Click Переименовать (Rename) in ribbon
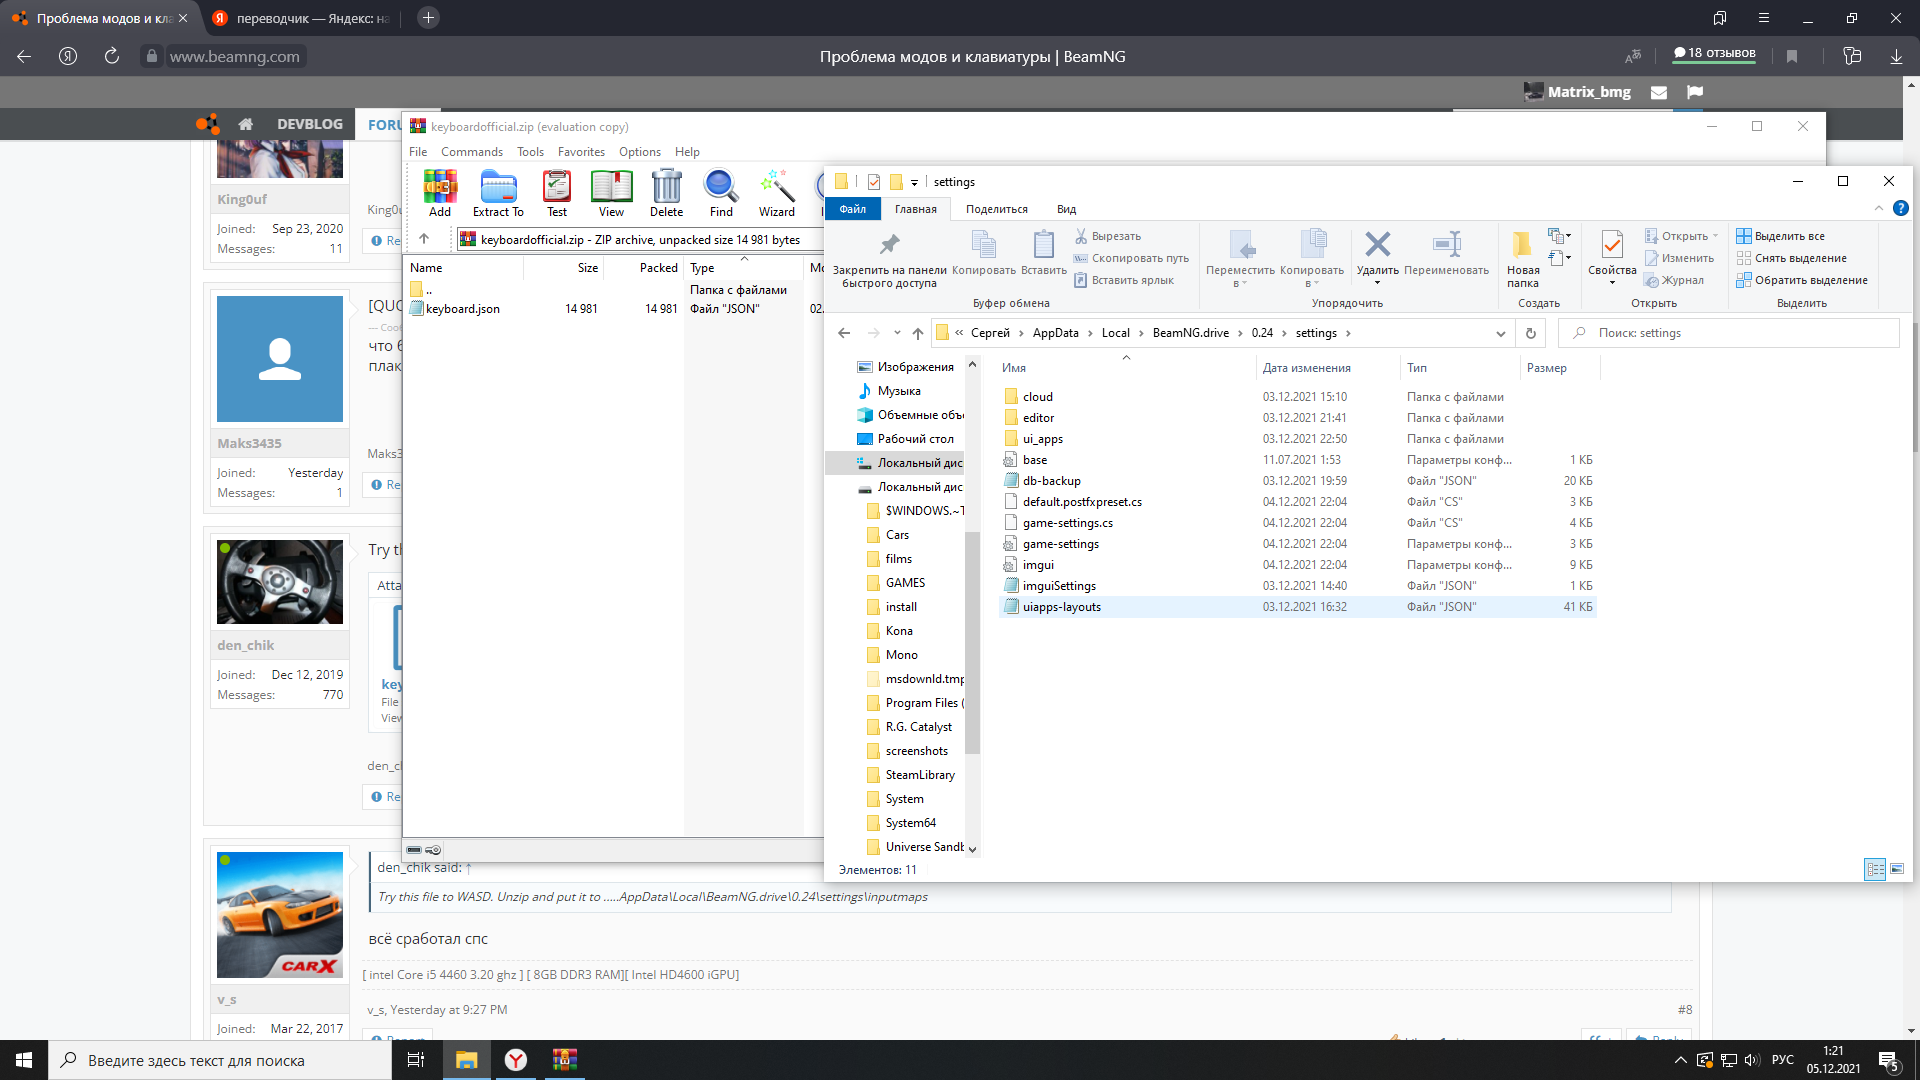1920x1080 pixels. coord(1446,253)
